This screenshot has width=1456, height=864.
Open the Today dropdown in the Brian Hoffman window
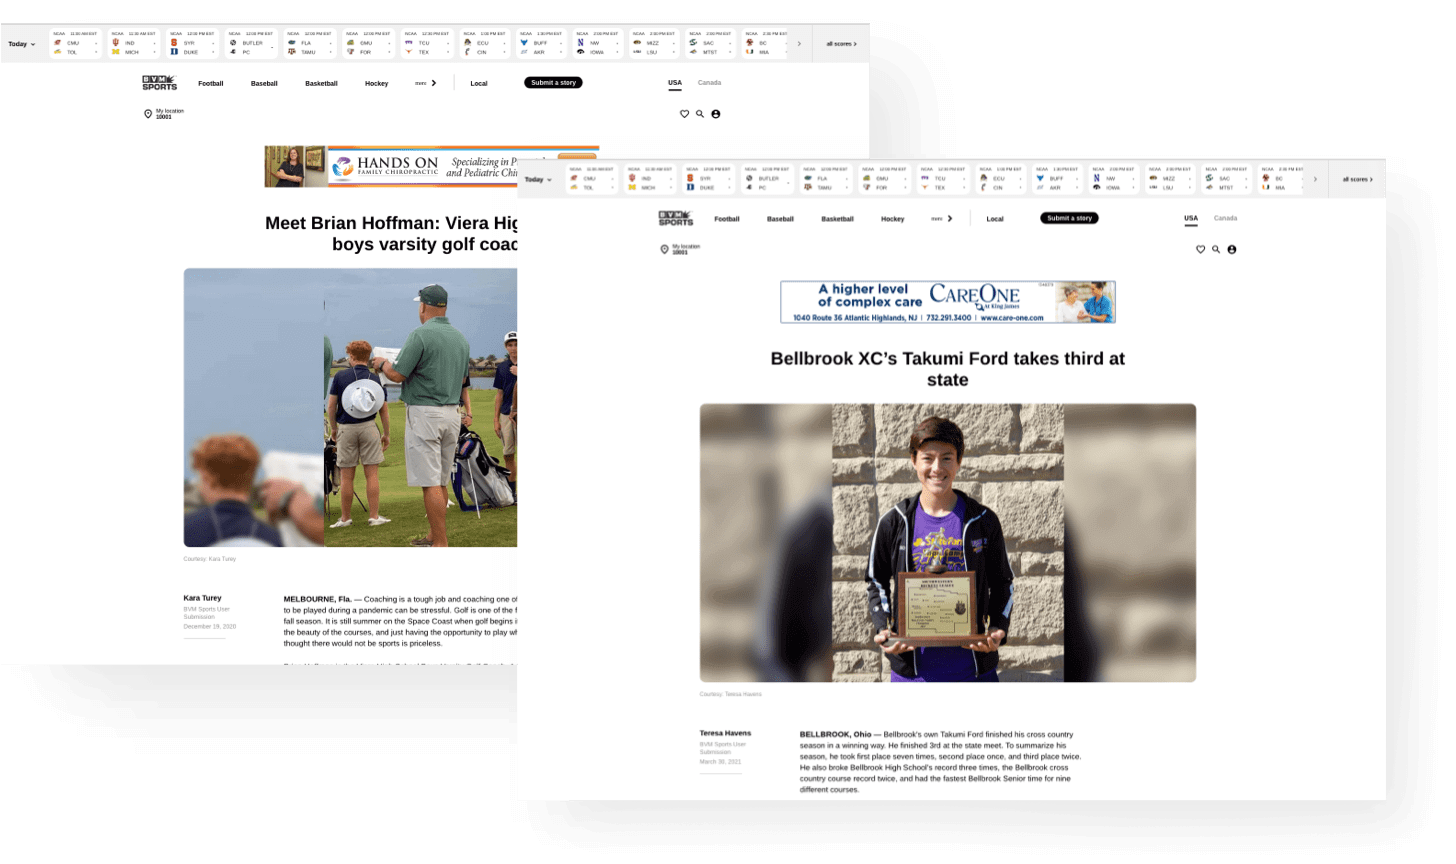coord(22,44)
